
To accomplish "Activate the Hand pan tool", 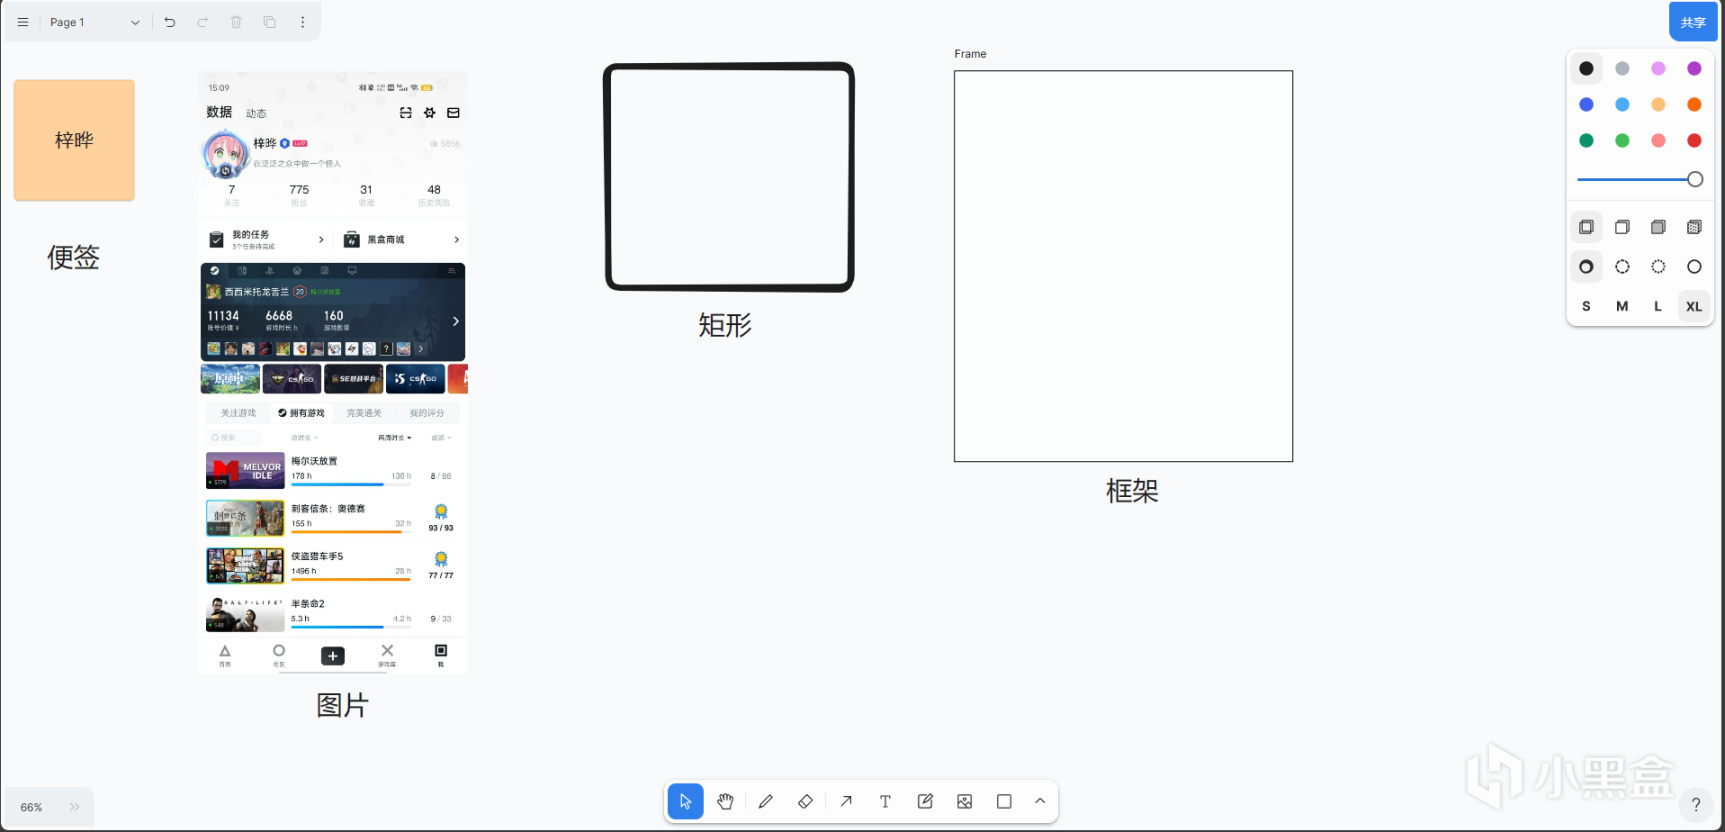I will coord(726,802).
